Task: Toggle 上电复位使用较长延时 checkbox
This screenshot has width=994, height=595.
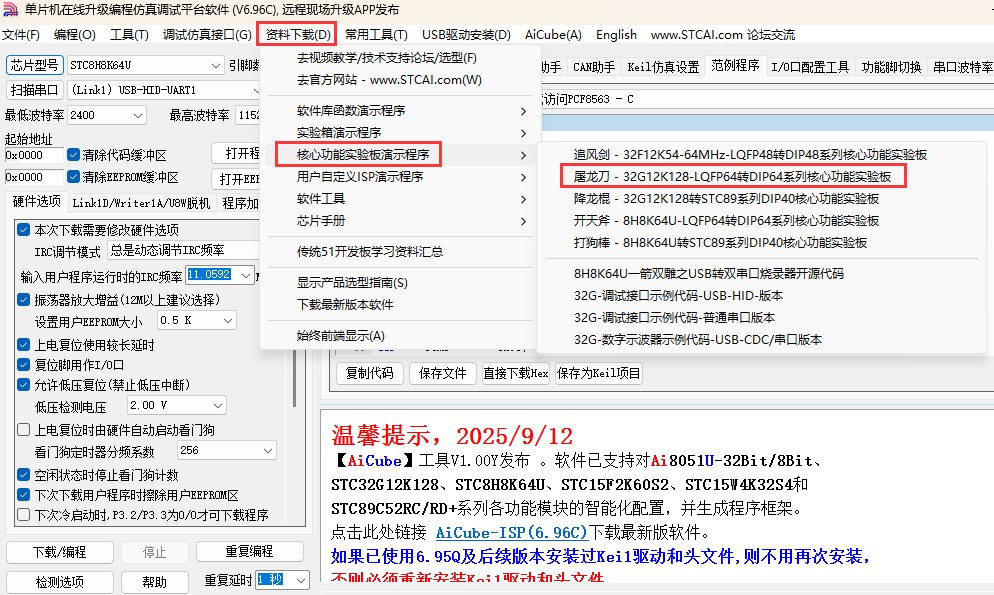Action: (x=23, y=345)
